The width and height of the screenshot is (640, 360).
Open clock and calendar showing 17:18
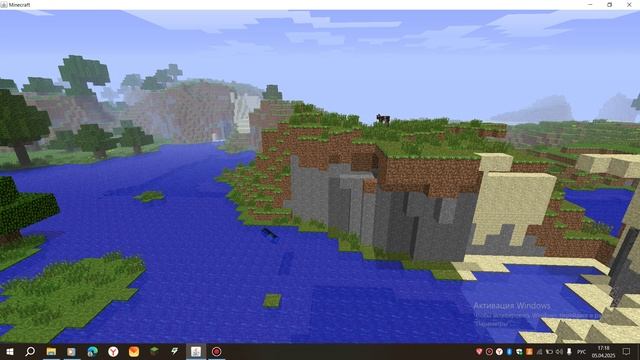603,352
